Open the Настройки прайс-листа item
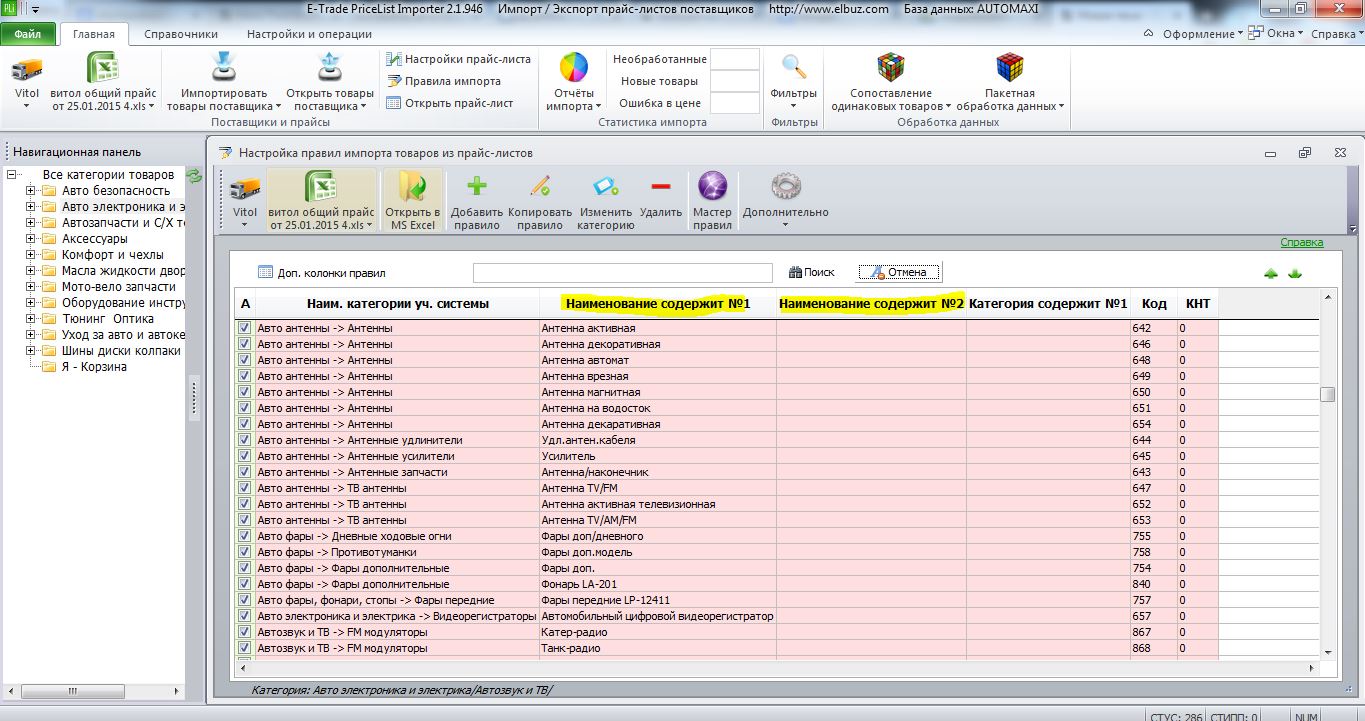Image resolution: width=1365 pixels, height=721 pixels. click(459, 59)
